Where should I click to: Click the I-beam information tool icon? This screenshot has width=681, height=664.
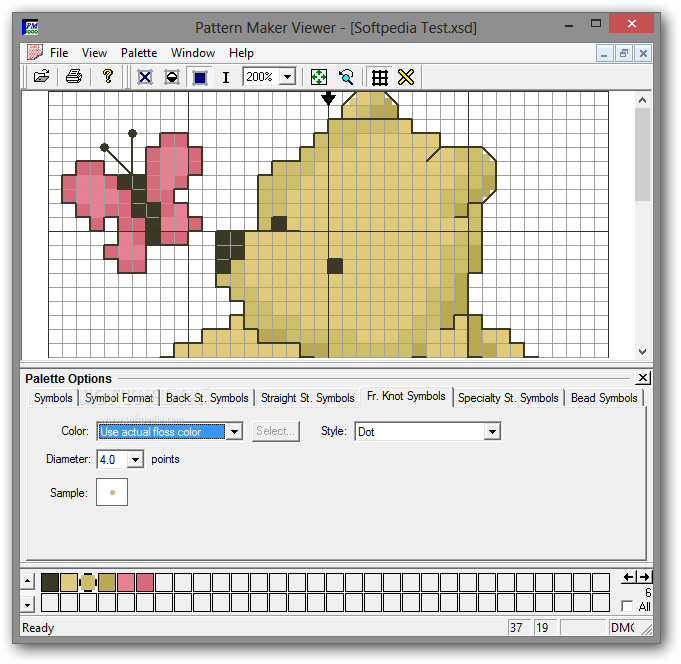[225, 77]
